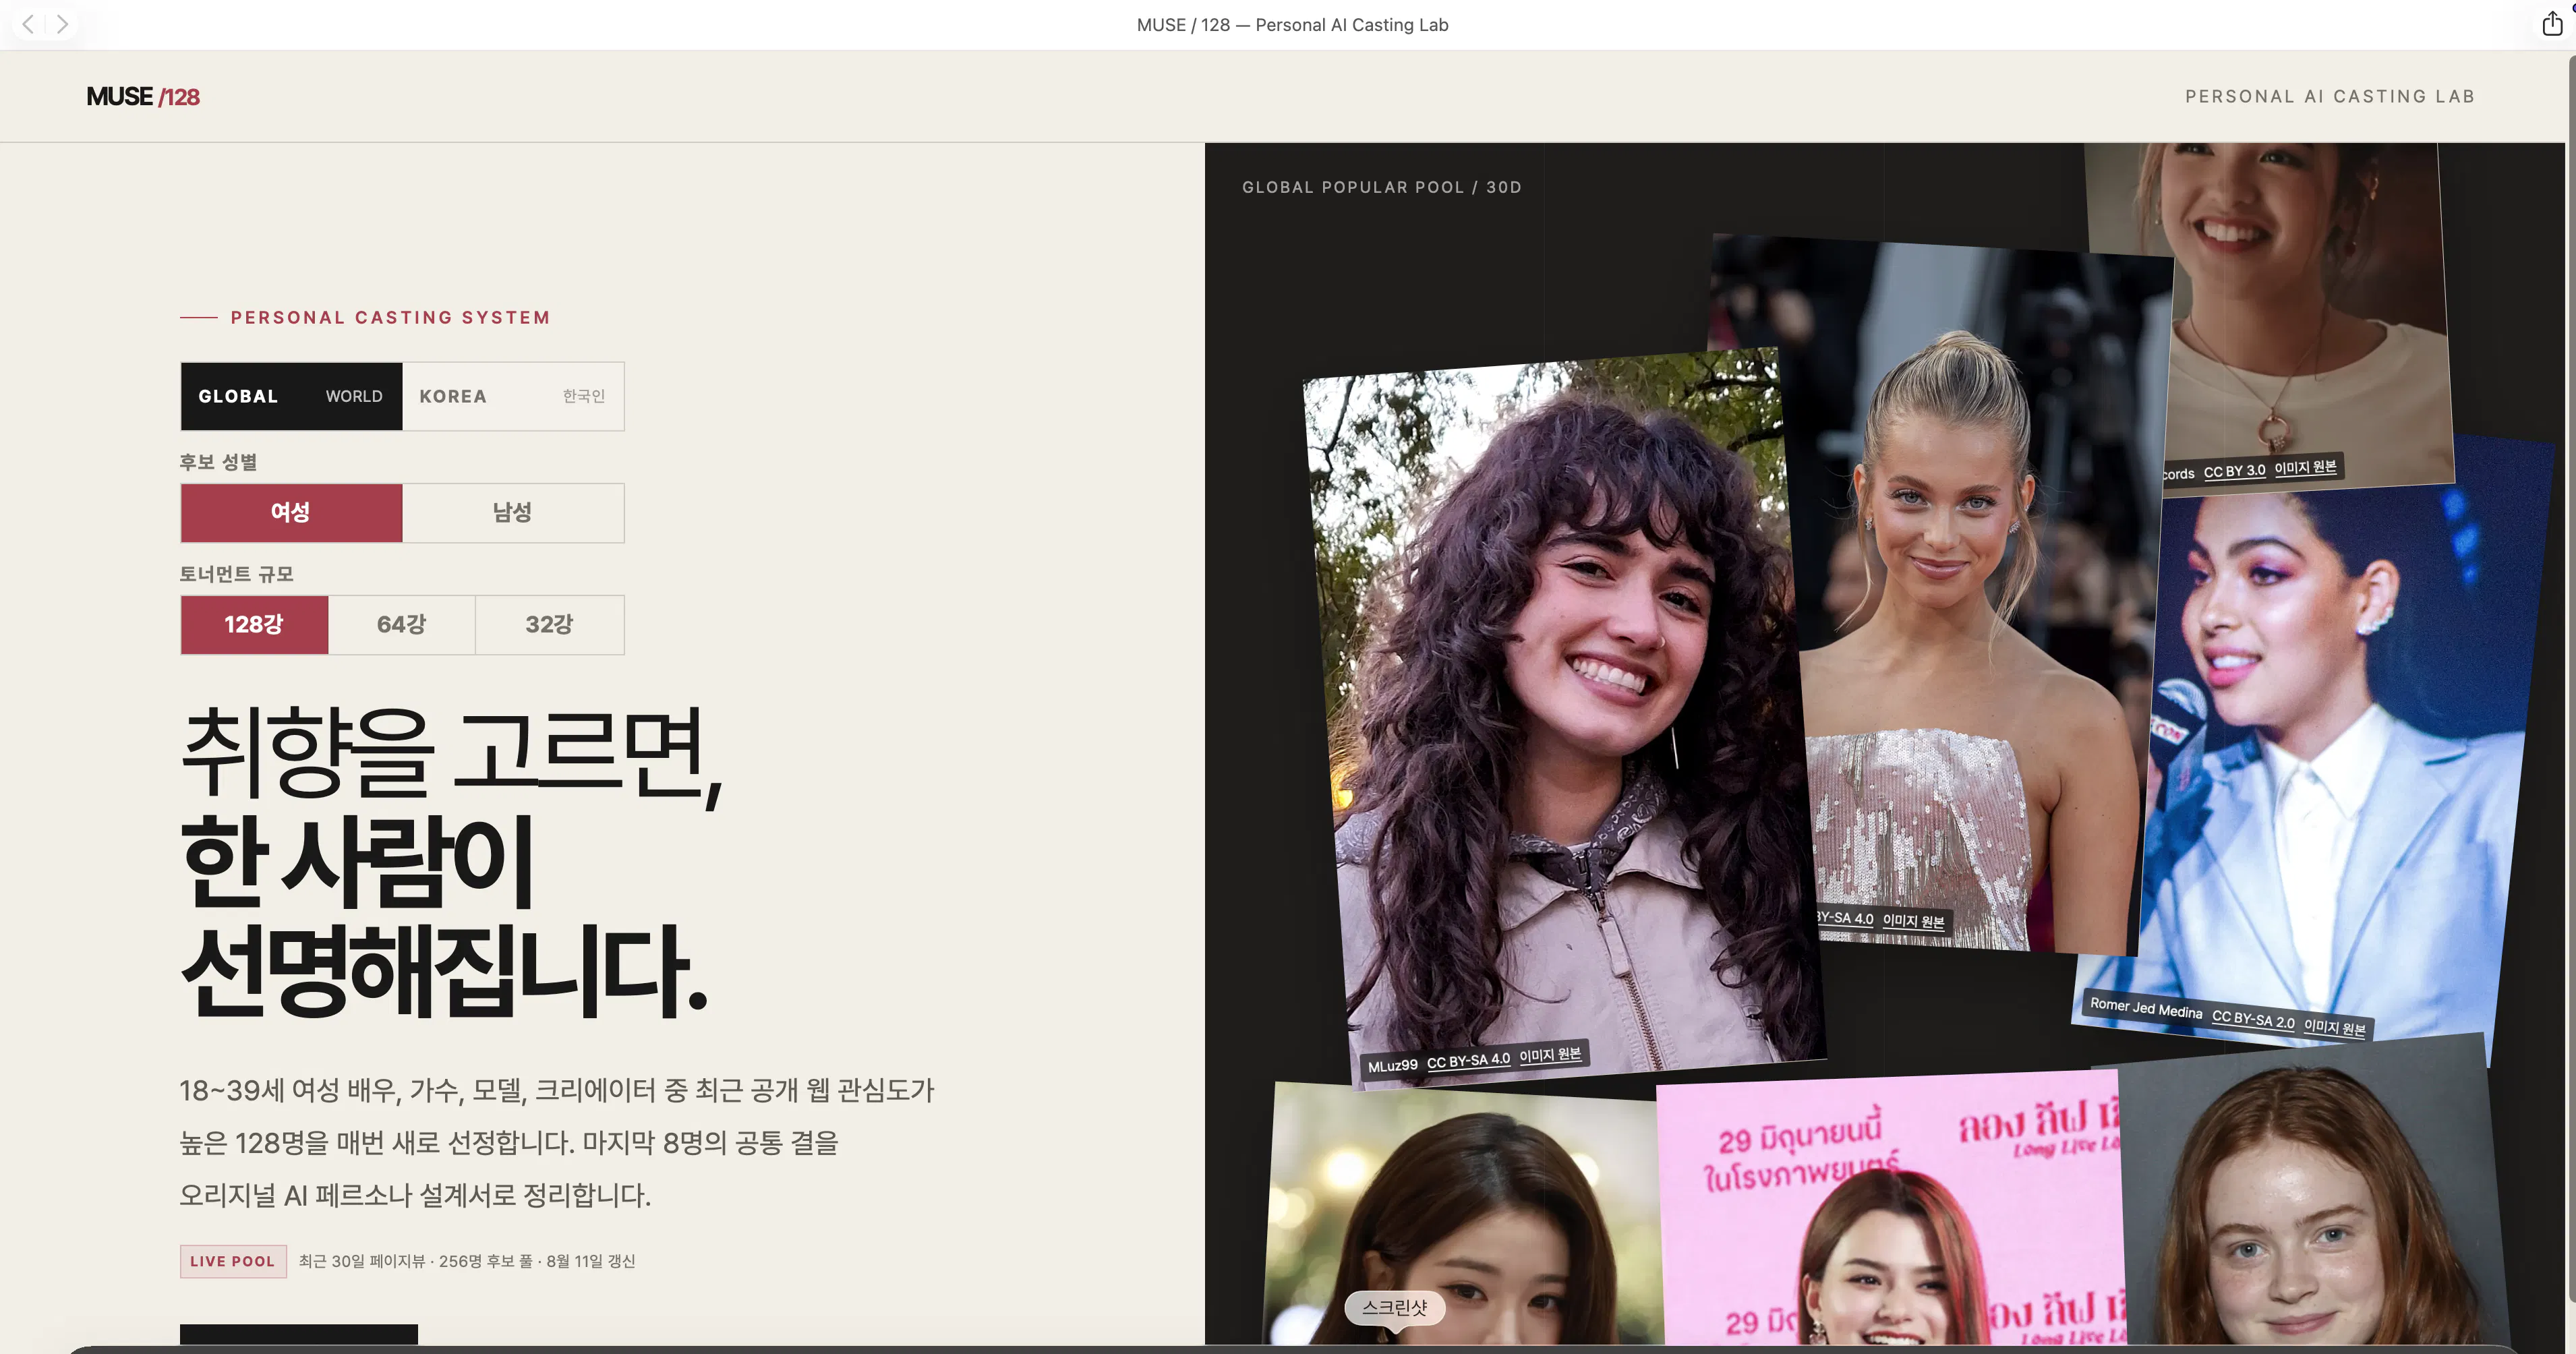Click the 후보 성별 label
Image resolution: width=2576 pixels, height=1354 pixels.
tap(218, 462)
